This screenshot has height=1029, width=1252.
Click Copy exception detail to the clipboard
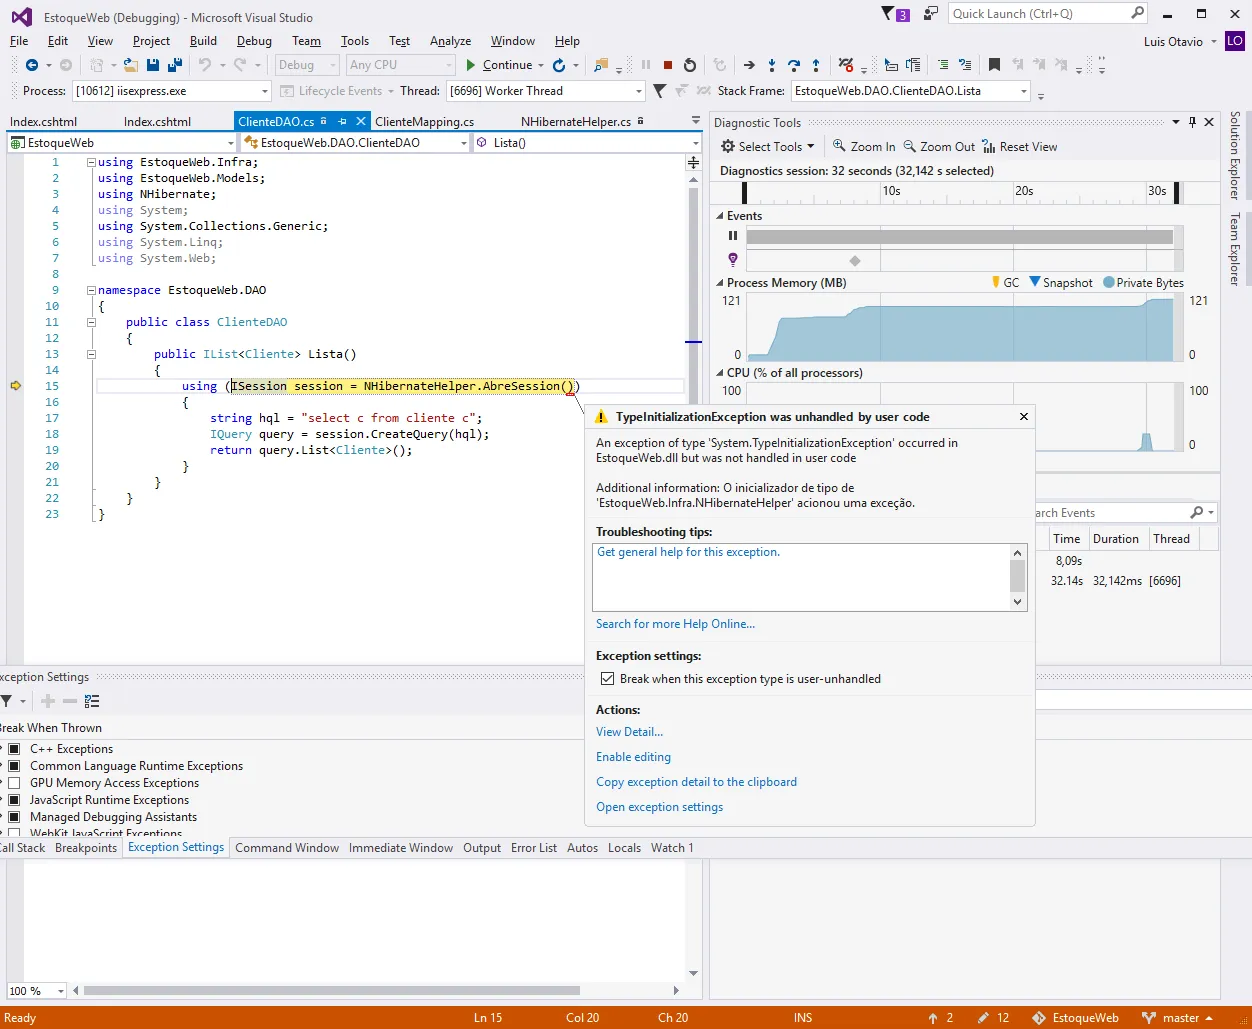pos(696,782)
